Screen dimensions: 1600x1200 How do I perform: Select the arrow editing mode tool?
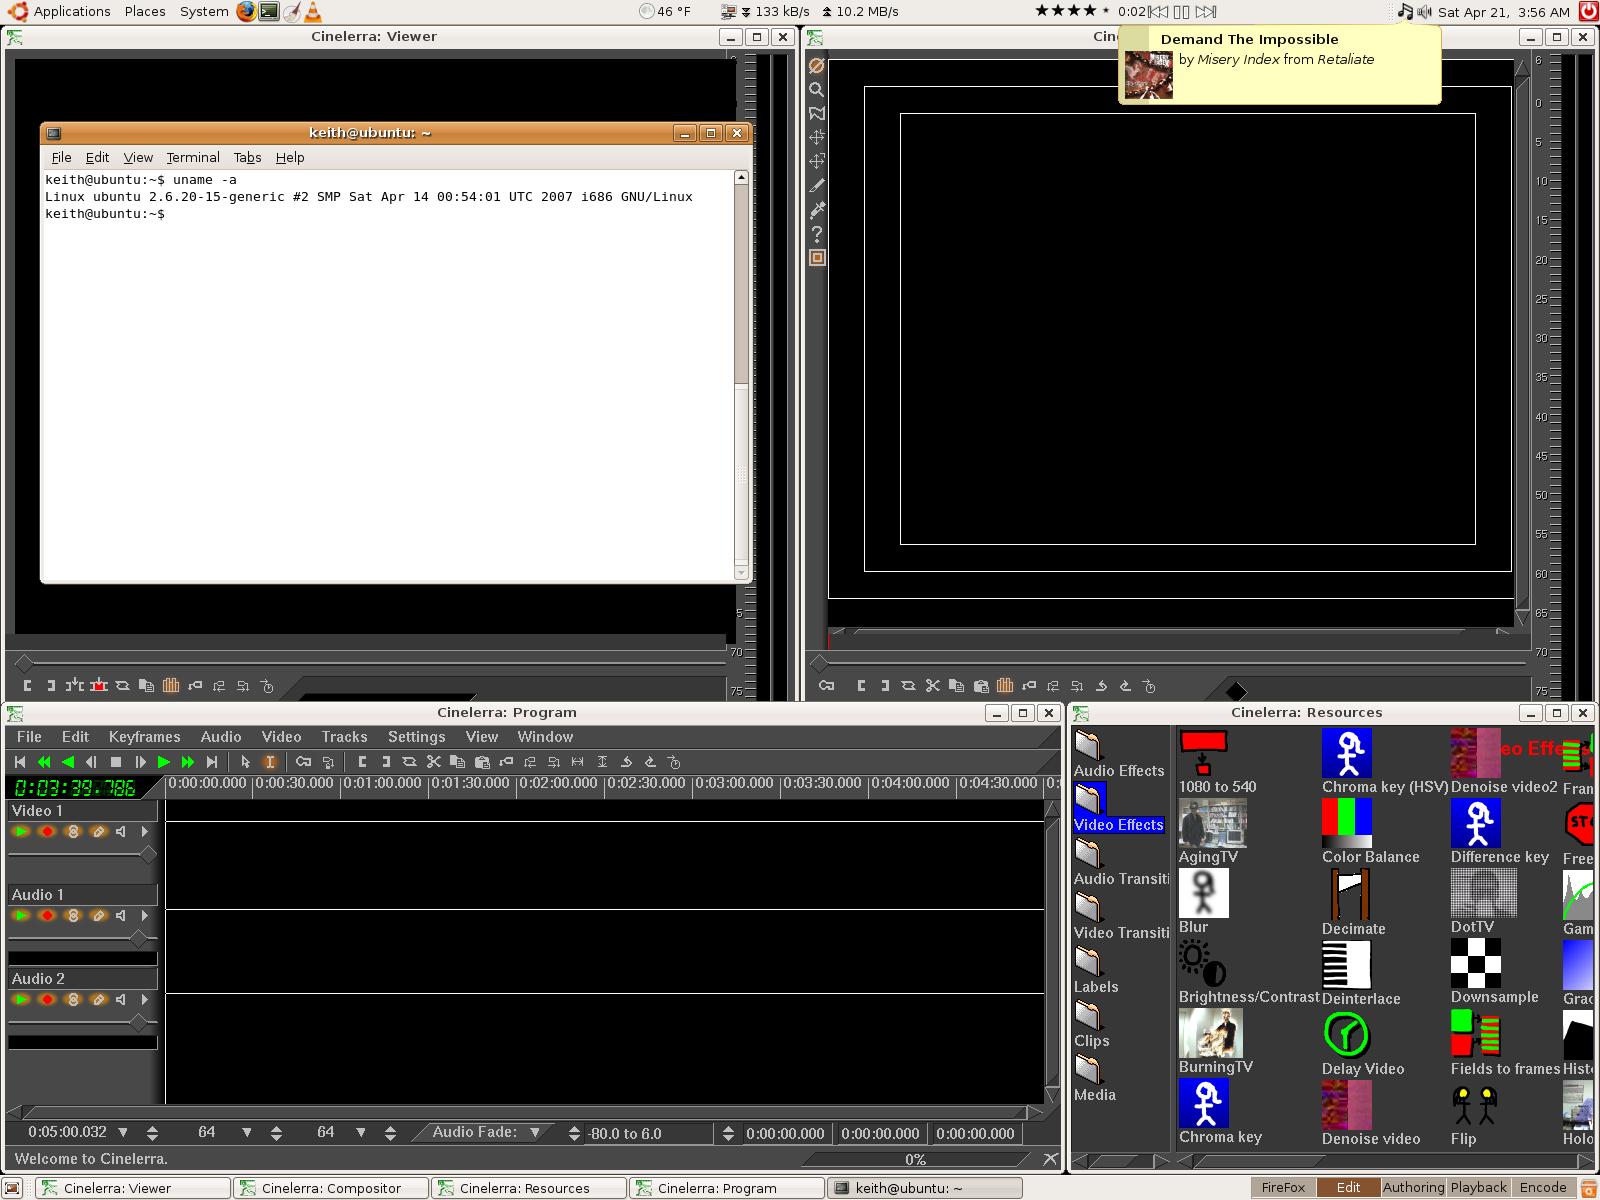click(246, 762)
